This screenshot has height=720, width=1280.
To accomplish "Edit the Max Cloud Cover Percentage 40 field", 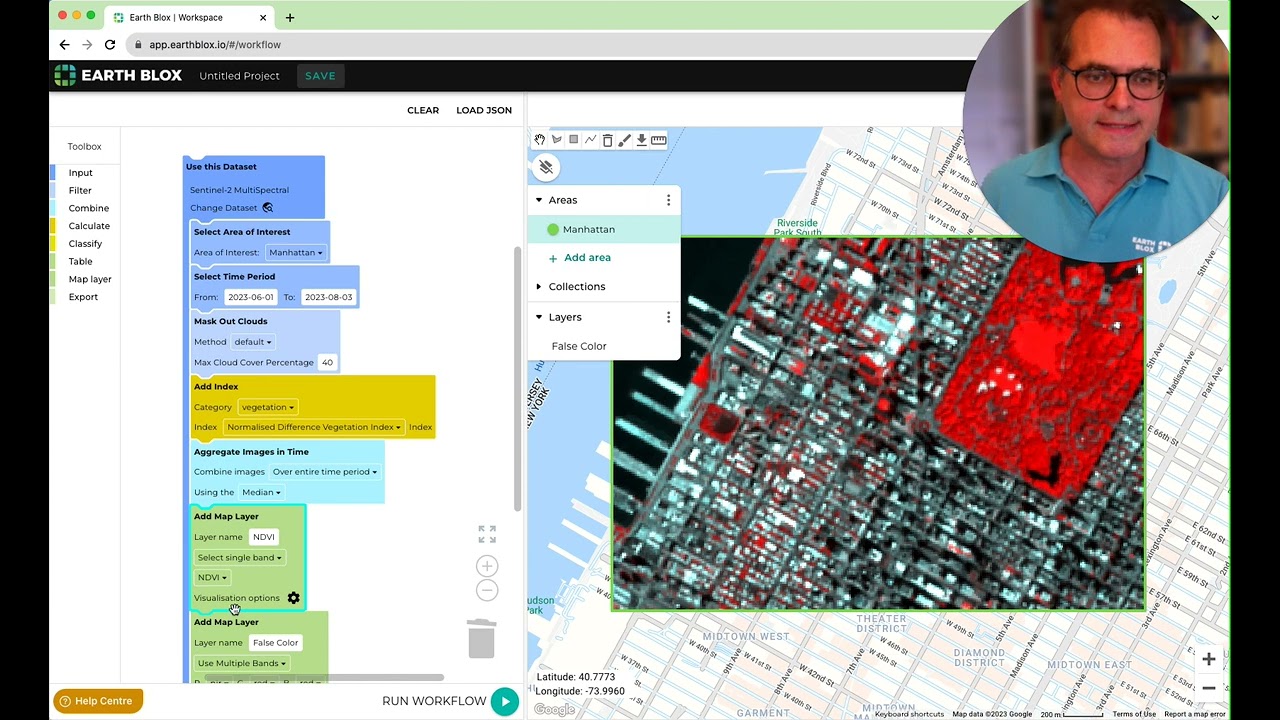I will (327, 362).
